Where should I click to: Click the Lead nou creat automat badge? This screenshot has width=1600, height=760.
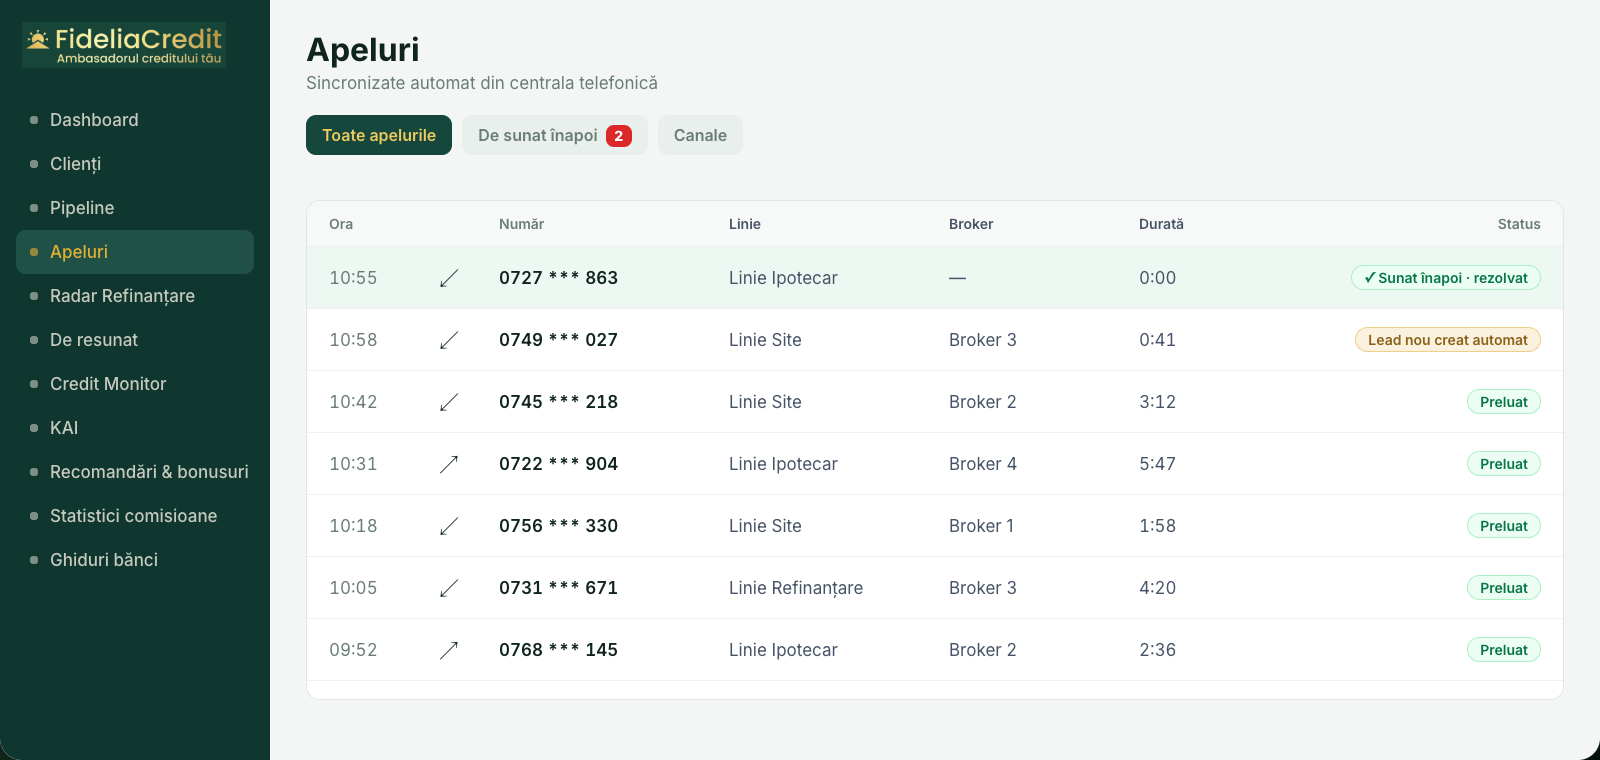1448,340
